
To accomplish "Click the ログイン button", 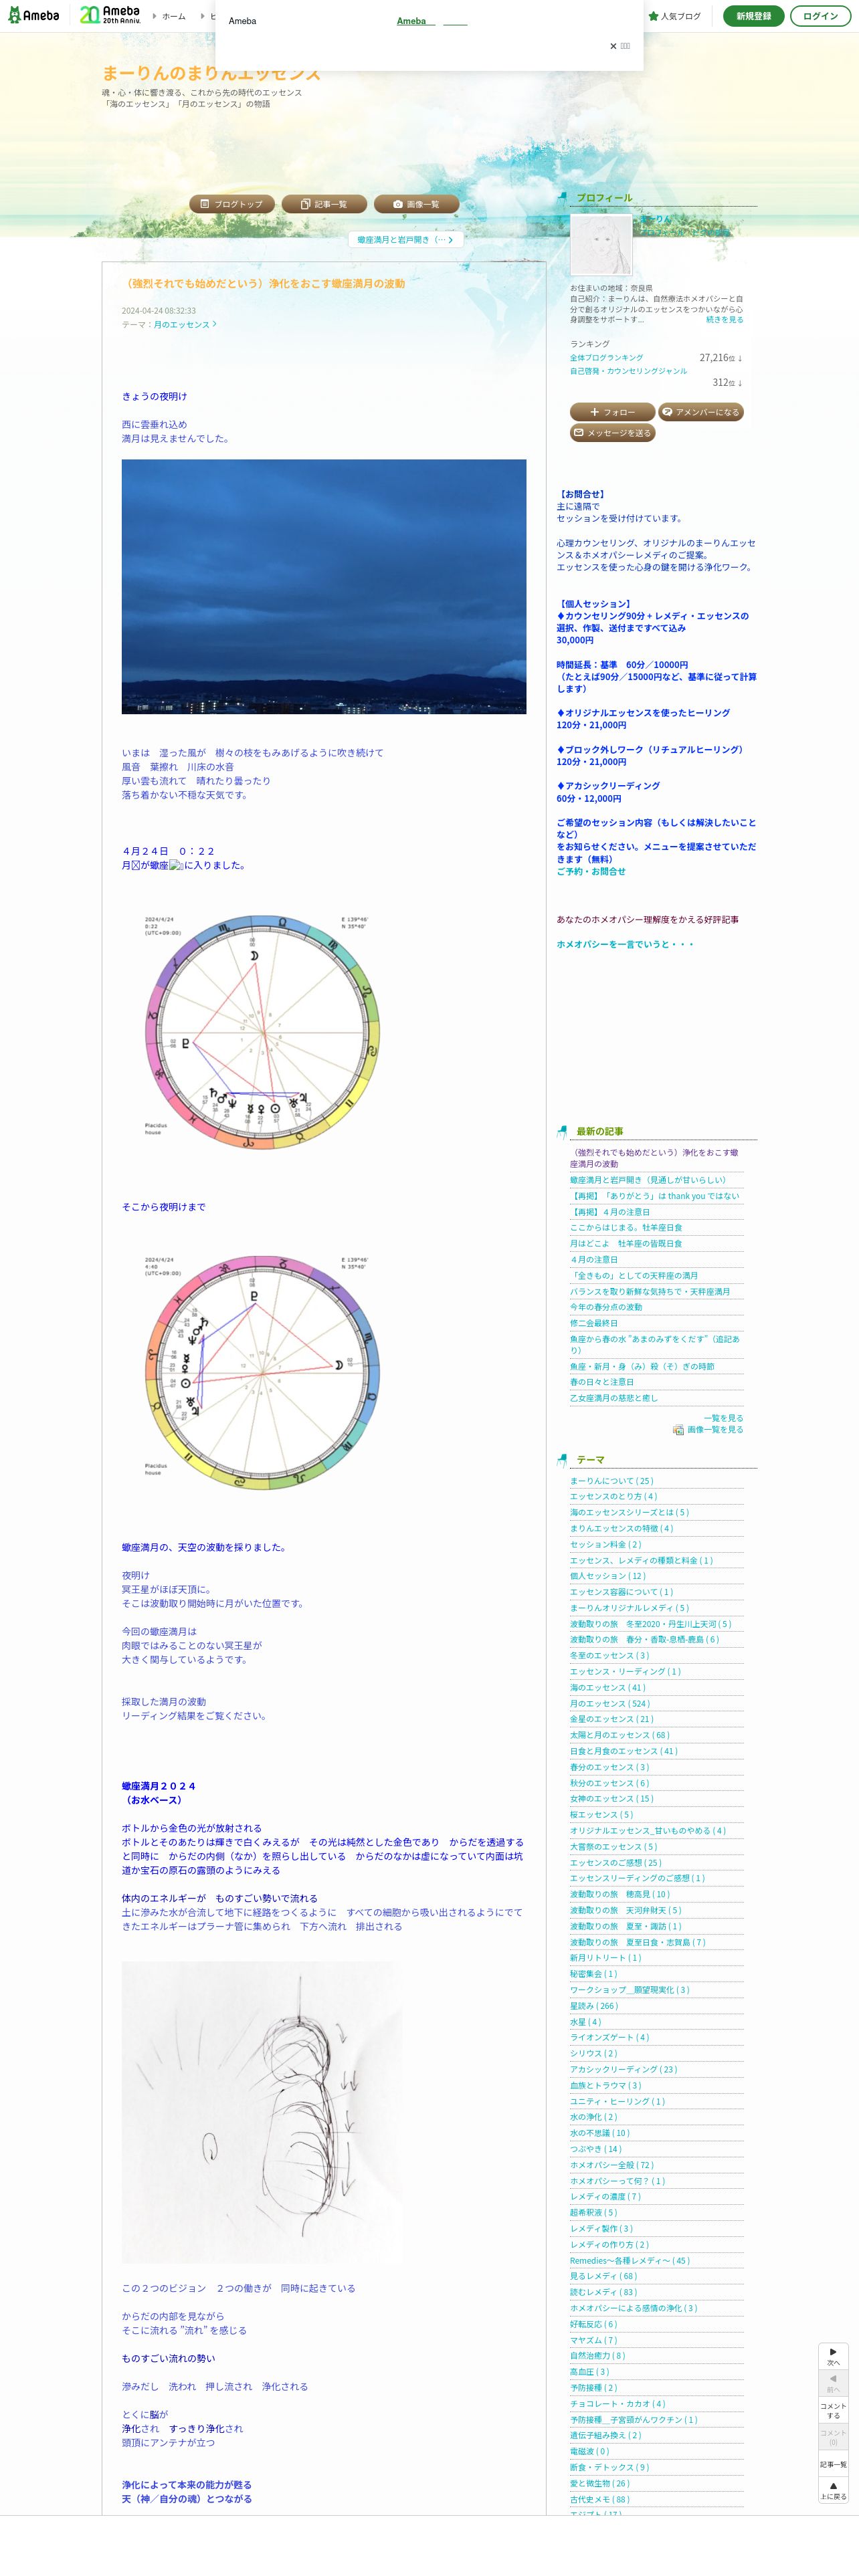I will (820, 16).
